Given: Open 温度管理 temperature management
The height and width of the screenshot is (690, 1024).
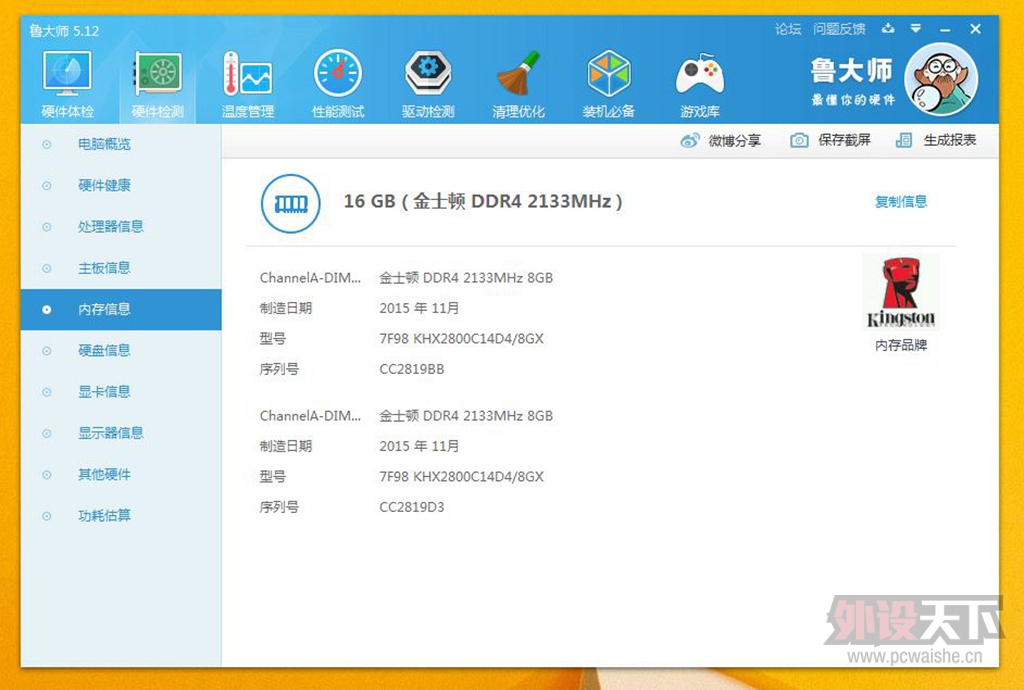Looking at the screenshot, I should click(248, 74).
